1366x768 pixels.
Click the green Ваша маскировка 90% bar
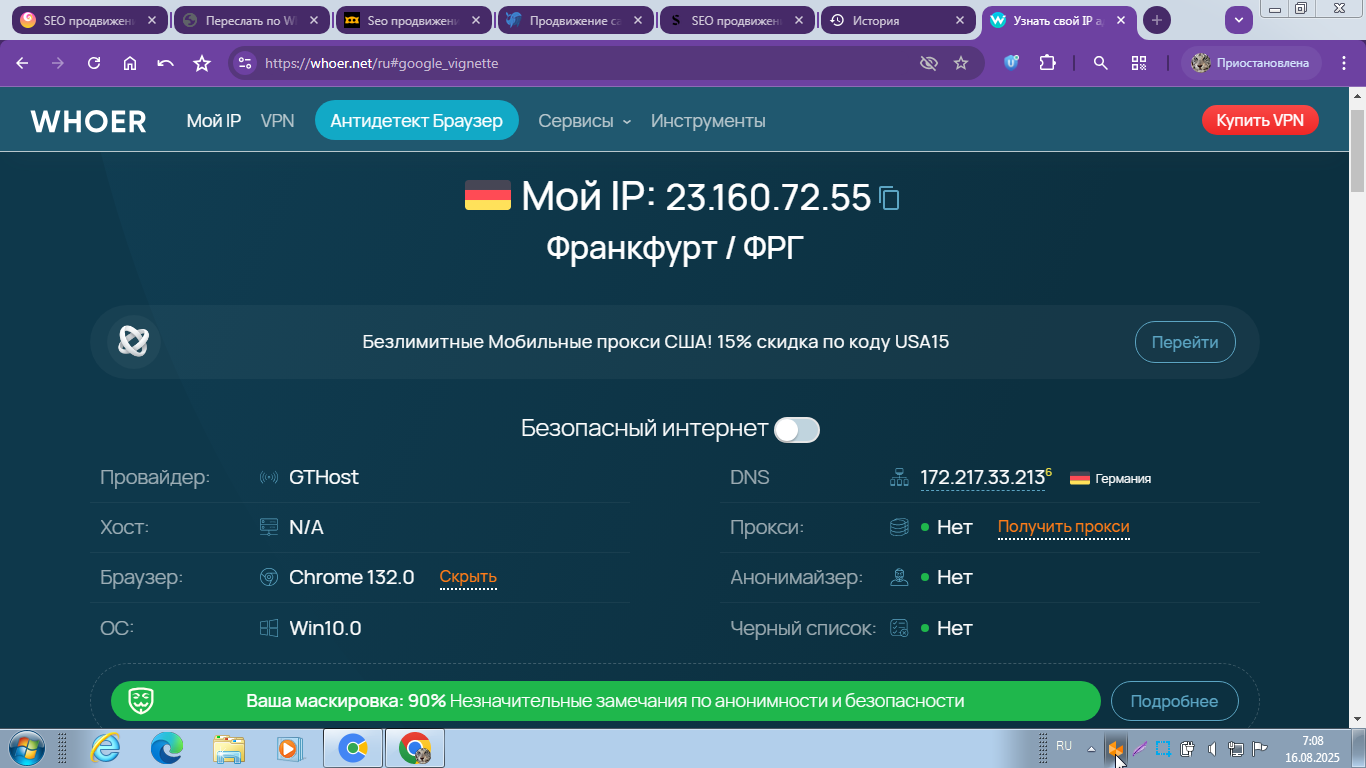click(605, 701)
